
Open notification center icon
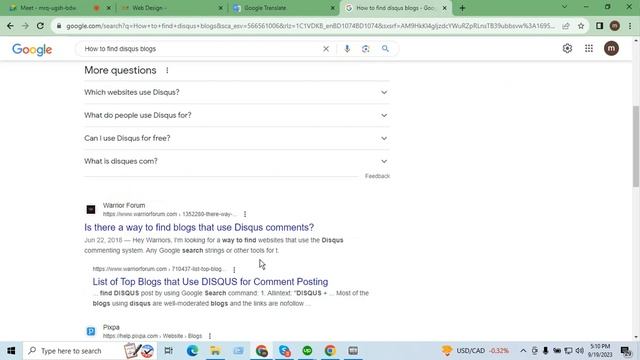point(626,351)
